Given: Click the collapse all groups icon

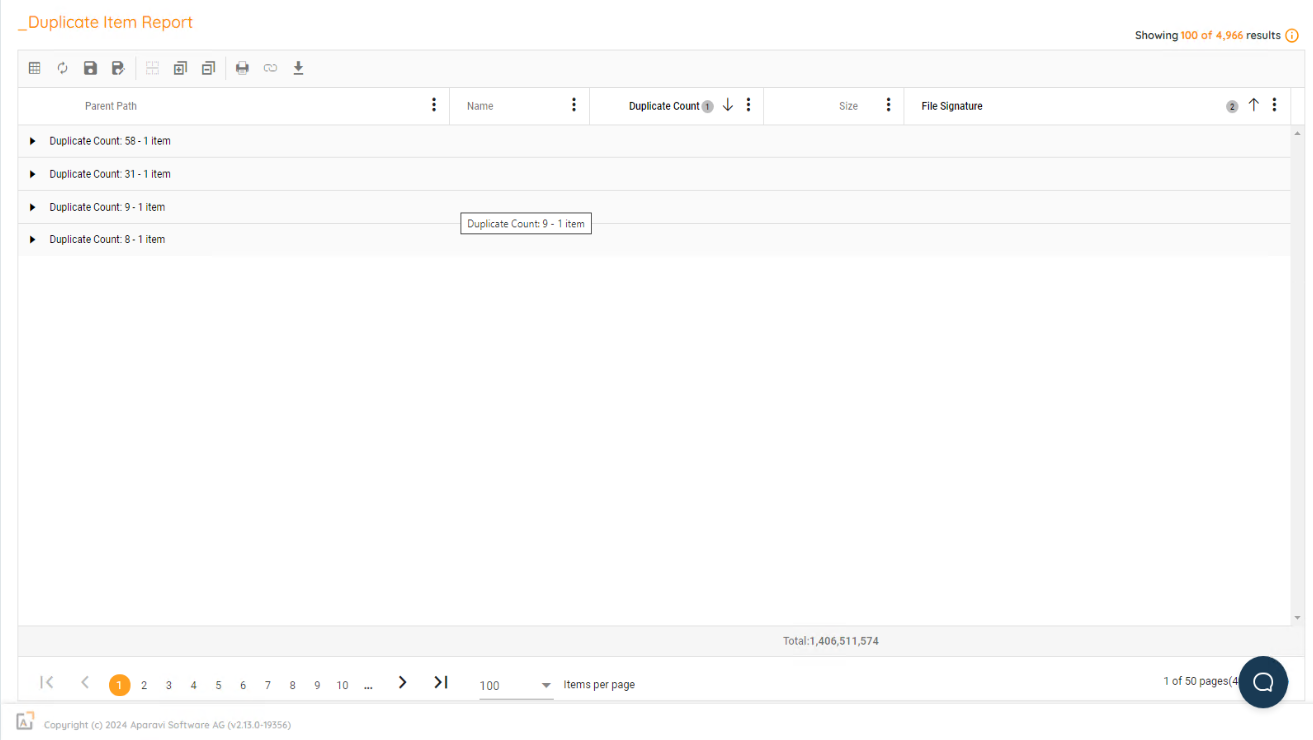Looking at the screenshot, I should (x=208, y=68).
